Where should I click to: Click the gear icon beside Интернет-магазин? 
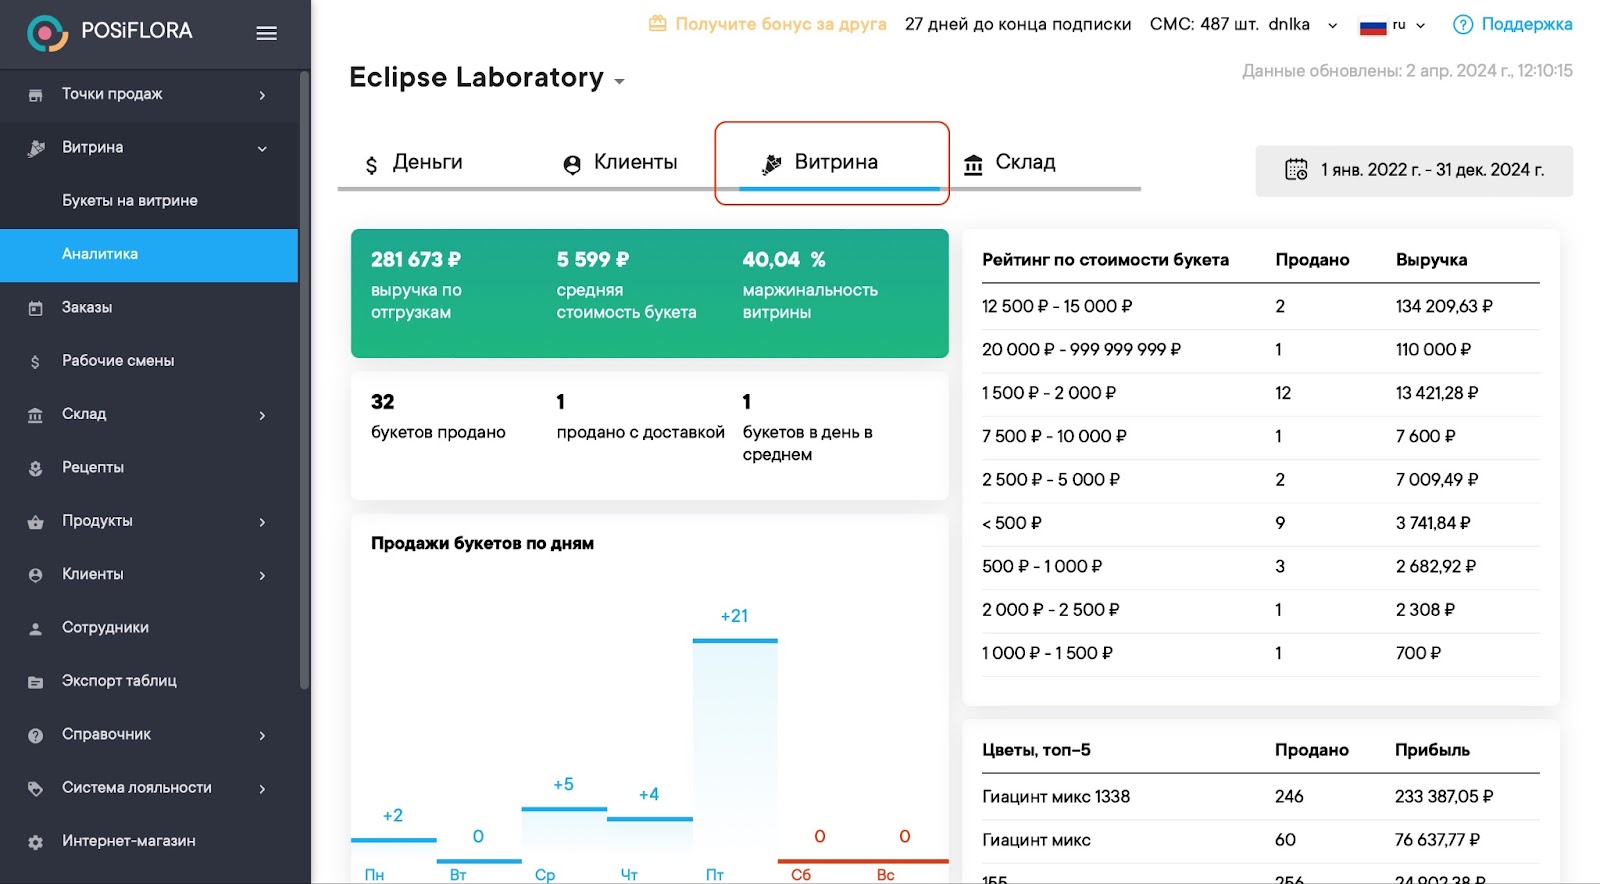[x=36, y=842]
